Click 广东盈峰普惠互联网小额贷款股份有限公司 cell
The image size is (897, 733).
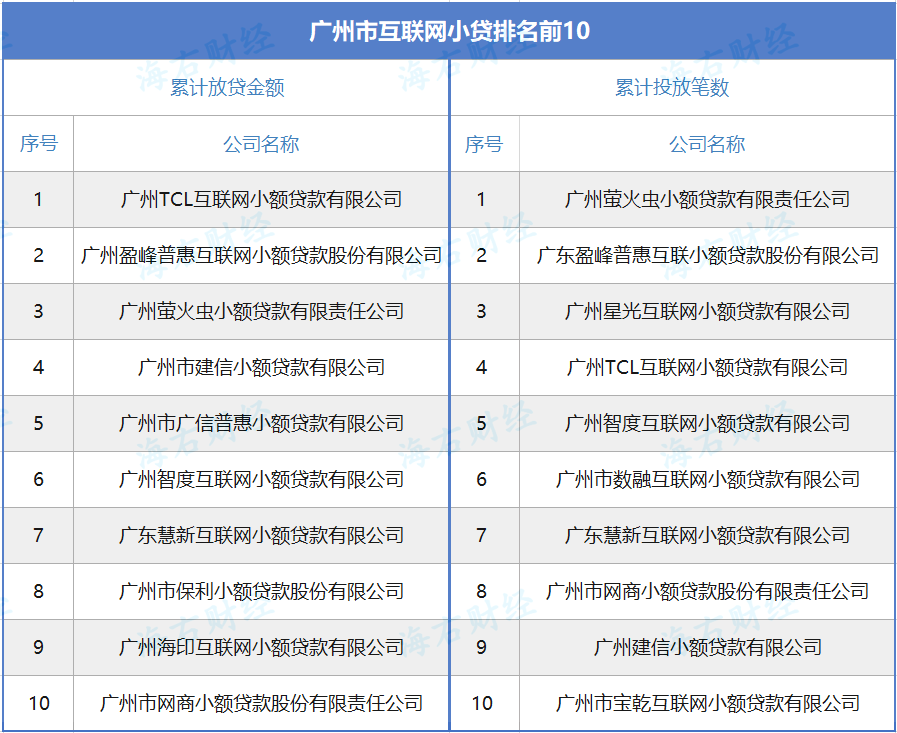click(707, 255)
